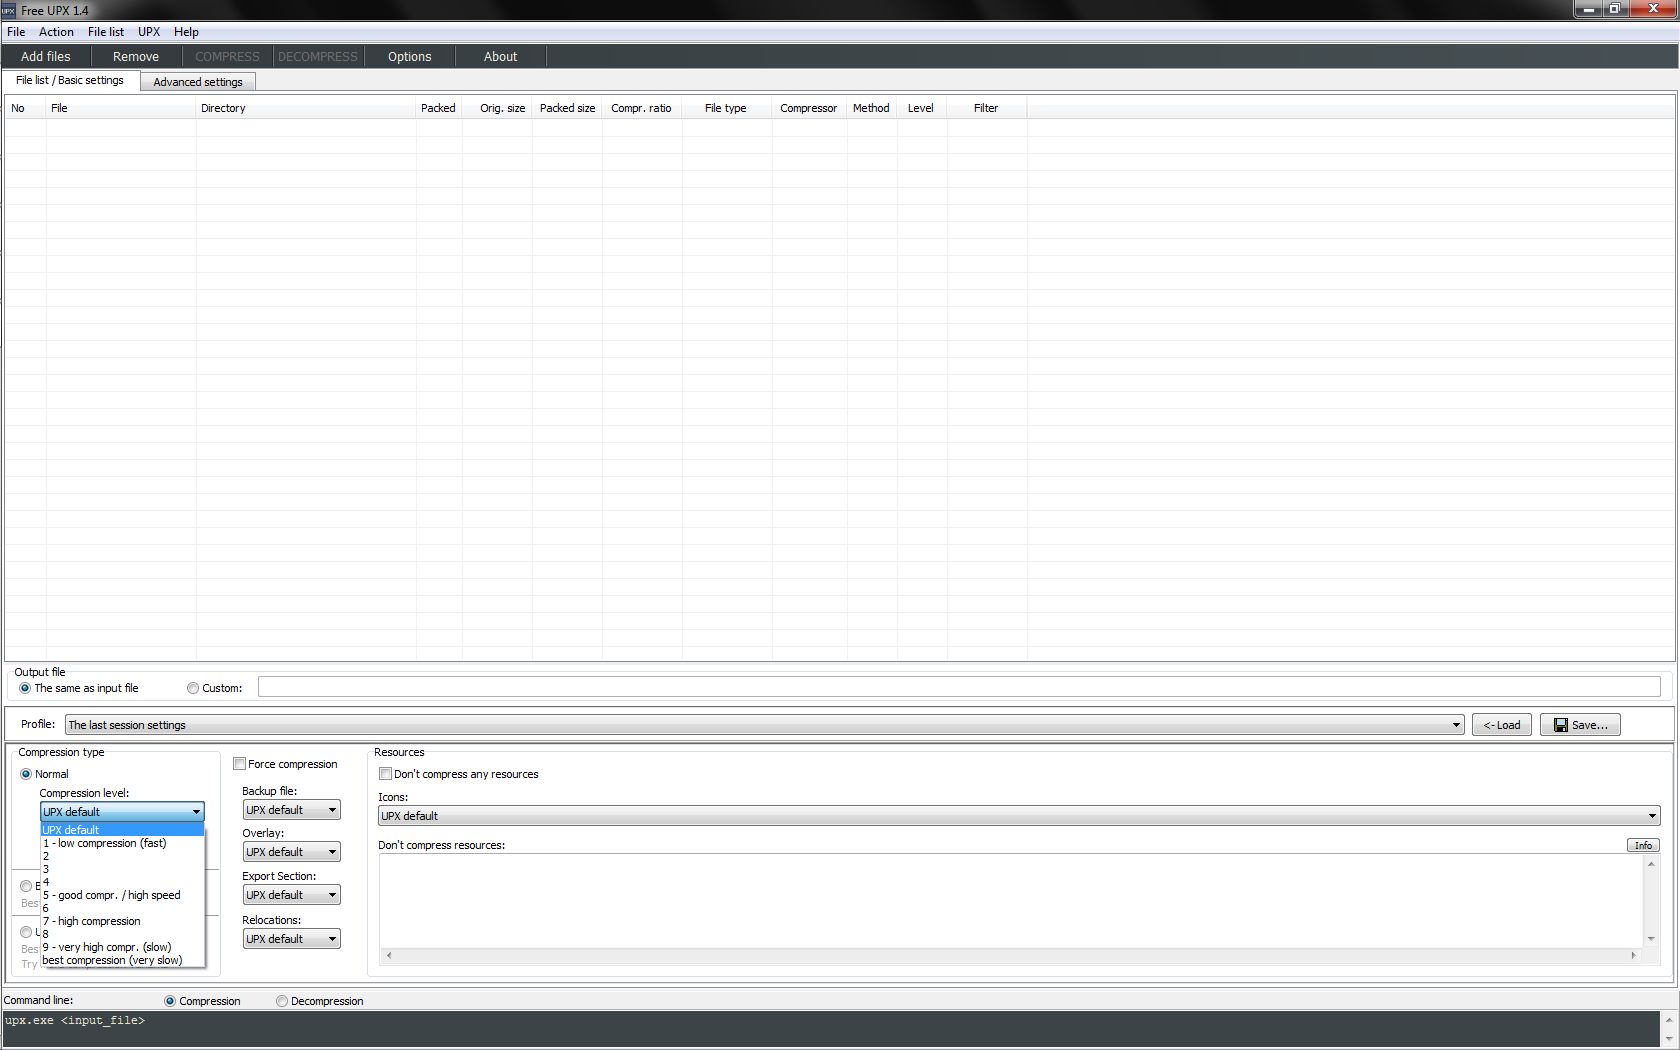Screen dimensions: 1680x1050
Task: Click the Compressor column header
Action: [809, 108]
